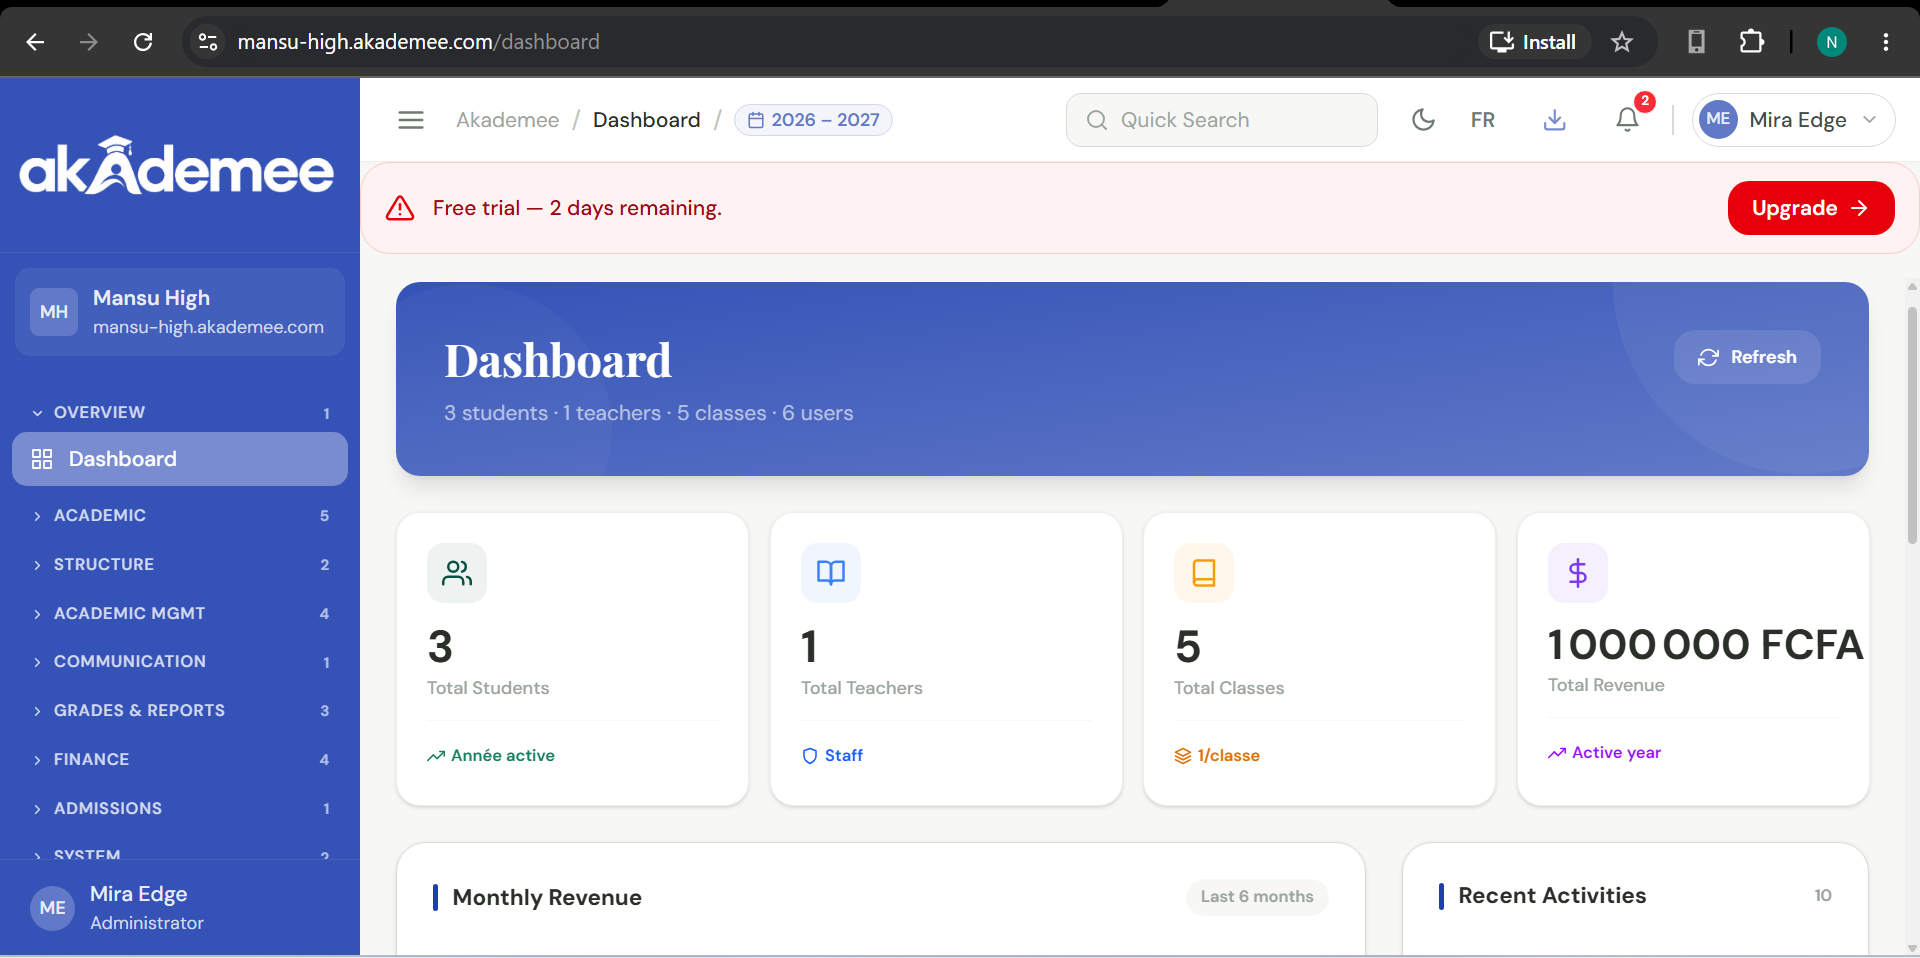Expand the GRADES & REPORTS section
The width and height of the screenshot is (1920, 958).
[180, 710]
